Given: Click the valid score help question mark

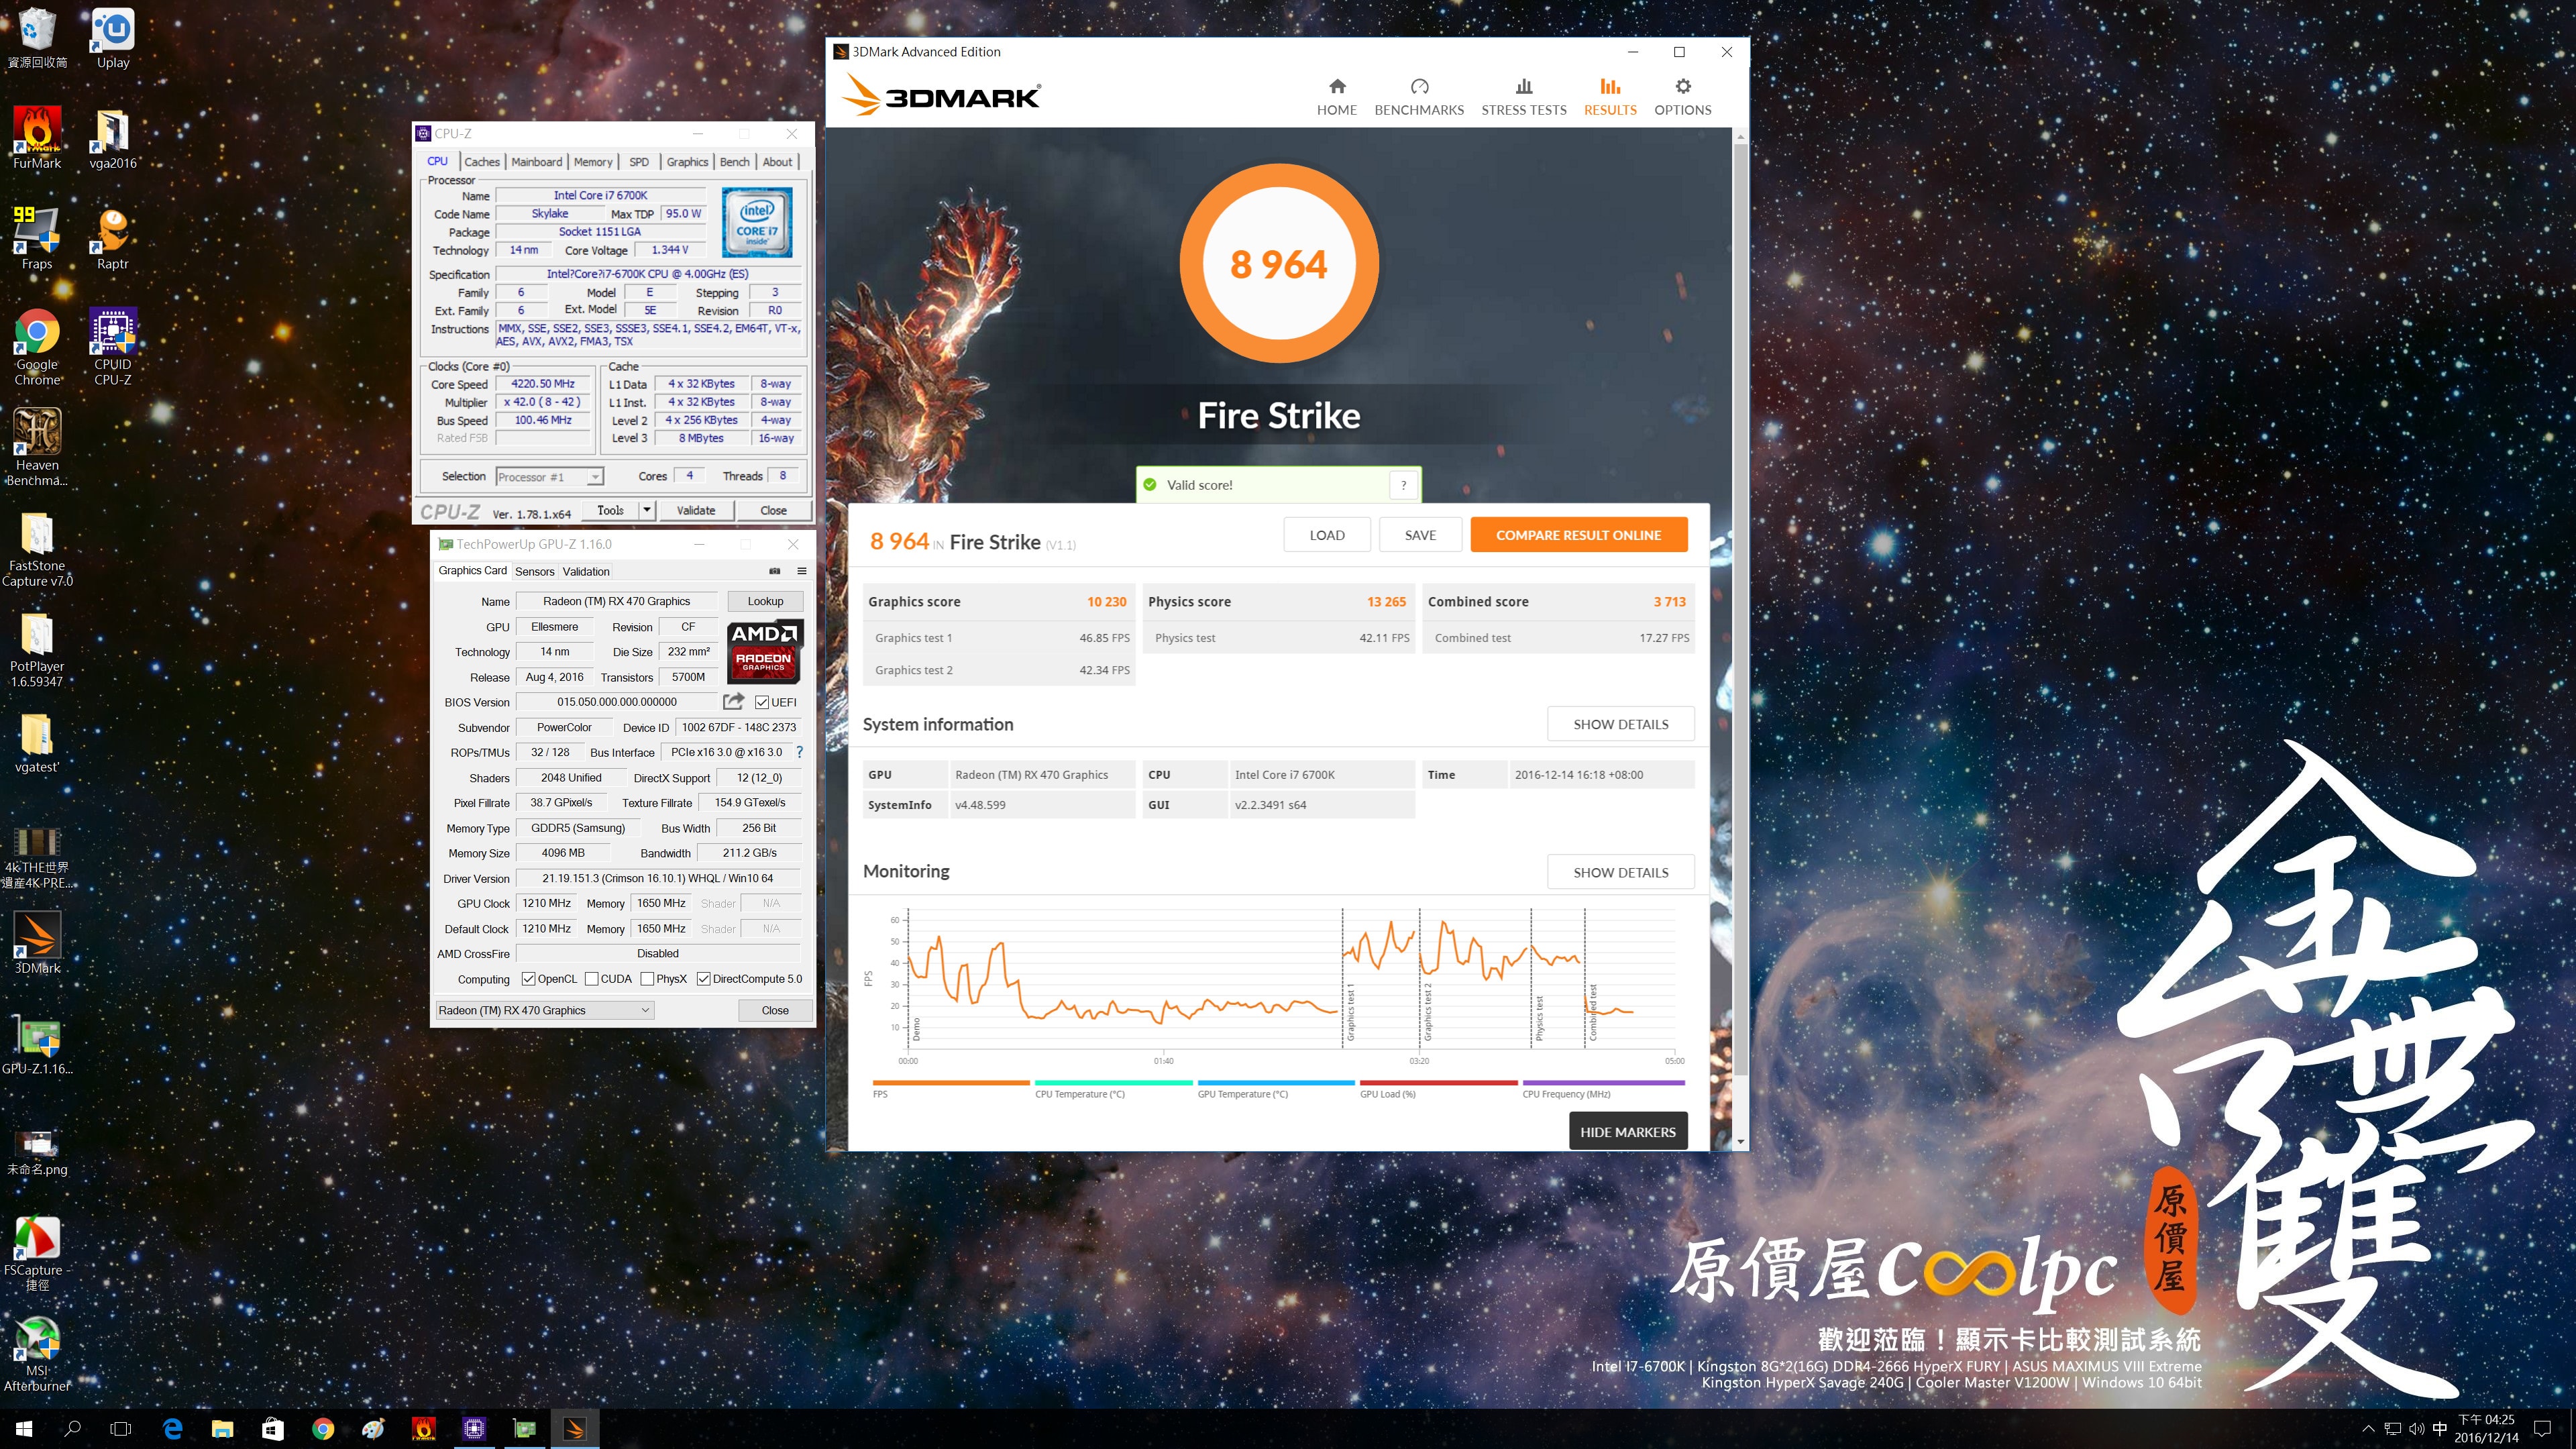Looking at the screenshot, I should [1403, 485].
